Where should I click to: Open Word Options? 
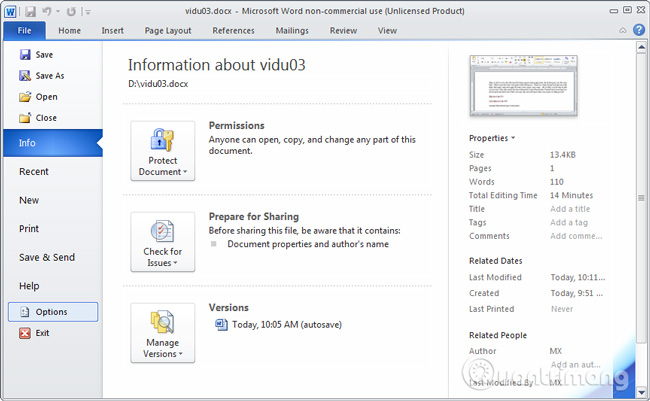53,312
